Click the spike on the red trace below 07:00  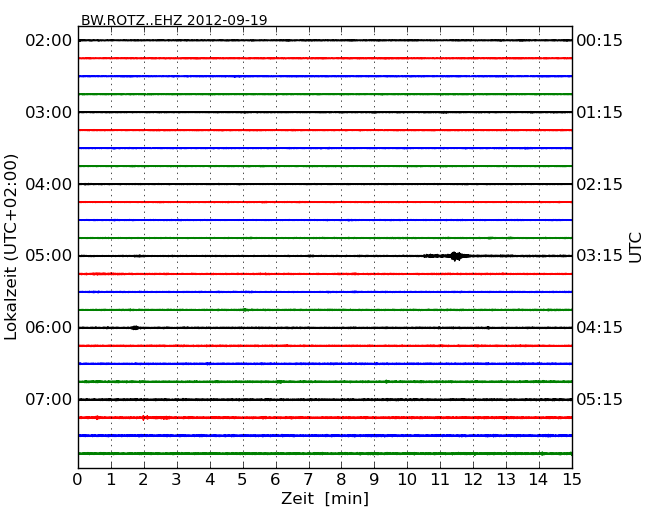coord(144,418)
